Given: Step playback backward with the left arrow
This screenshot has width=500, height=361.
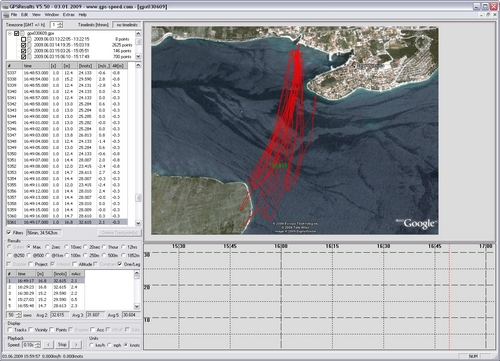Looking at the screenshot, I should pyautogui.click(x=49, y=345).
